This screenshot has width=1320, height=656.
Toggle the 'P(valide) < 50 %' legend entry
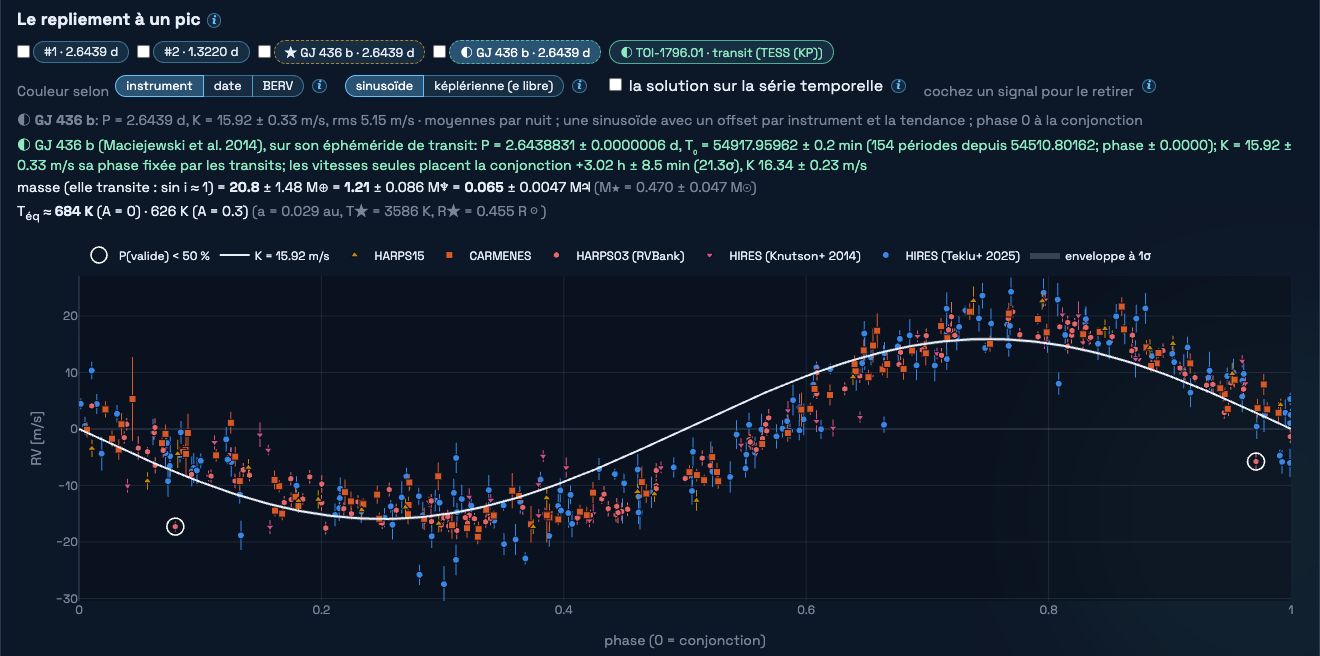point(150,256)
